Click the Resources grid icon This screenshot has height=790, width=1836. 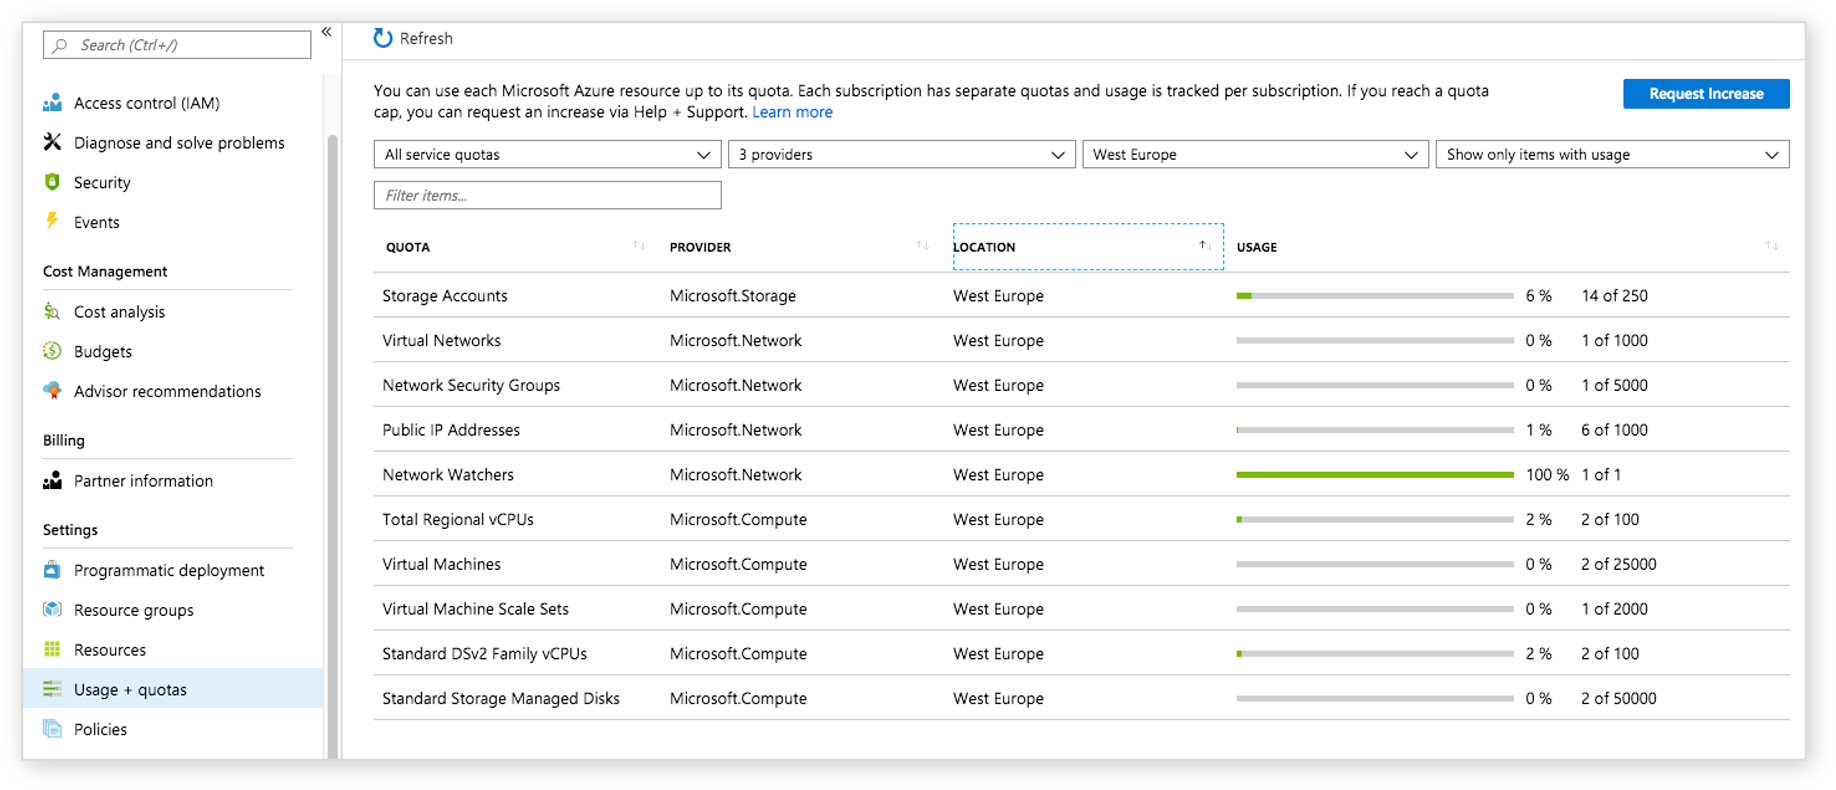click(53, 649)
